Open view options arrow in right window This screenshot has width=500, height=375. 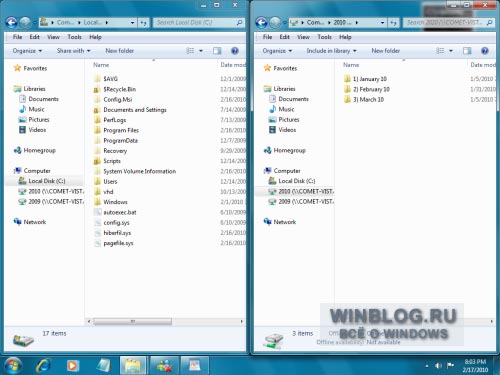451,51
